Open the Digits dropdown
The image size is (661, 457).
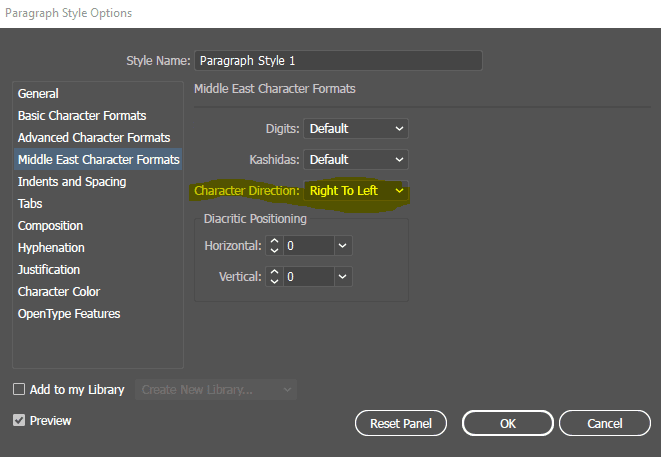click(x=356, y=128)
